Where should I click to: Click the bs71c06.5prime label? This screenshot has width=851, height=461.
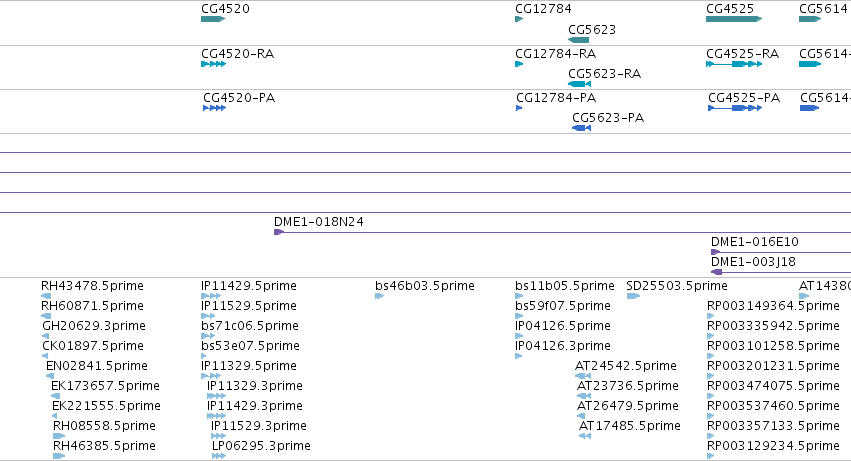click(x=250, y=326)
